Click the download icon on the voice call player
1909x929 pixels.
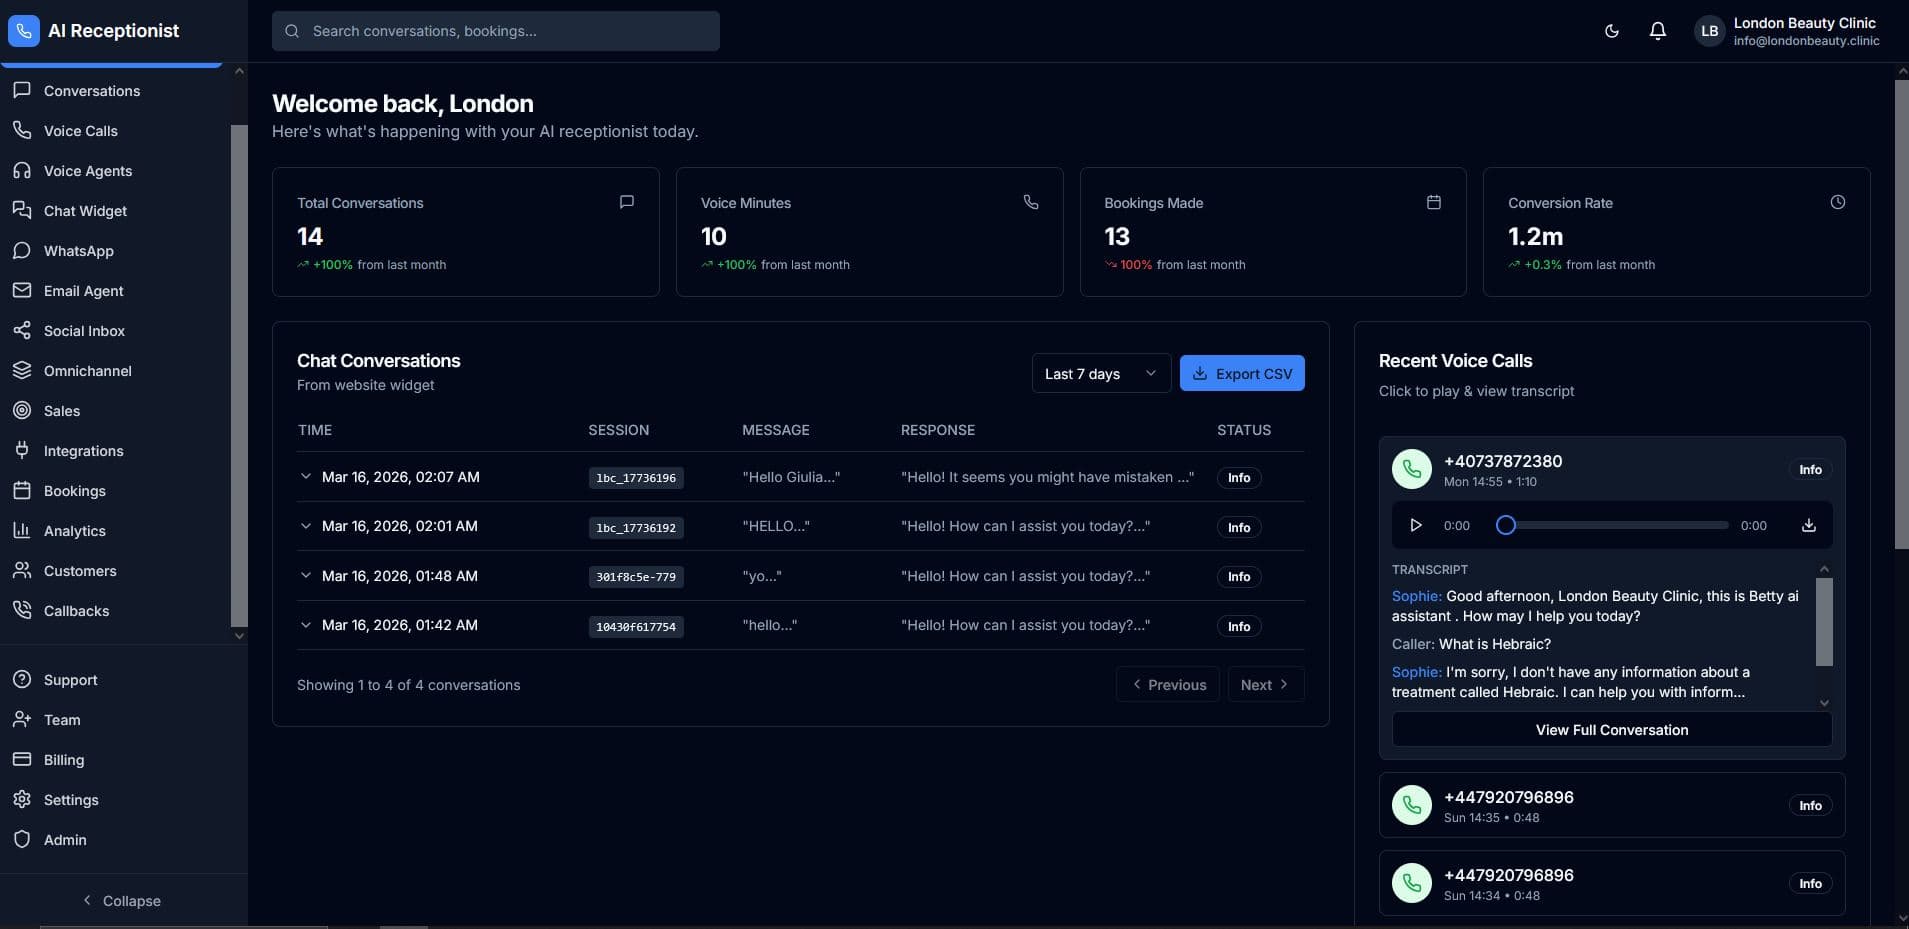tap(1807, 524)
